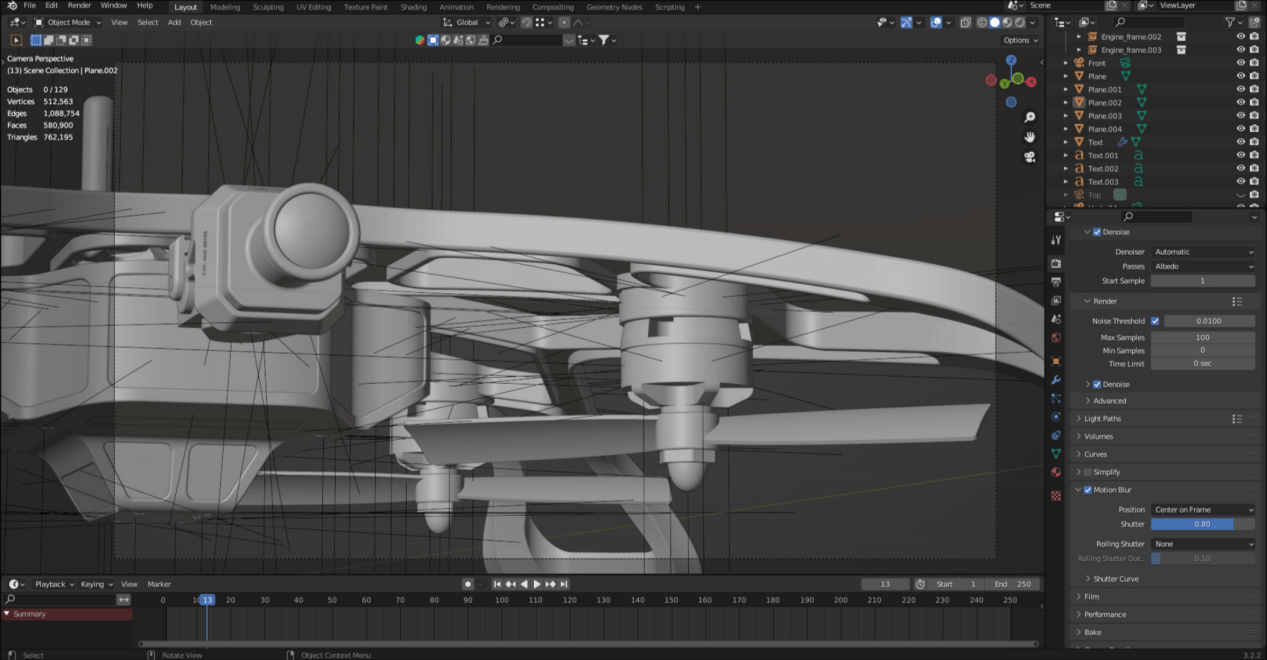Toggle camera view icon in viewport
Viewport: 1267px width, 660px height.
click(x=1029, y=157)
